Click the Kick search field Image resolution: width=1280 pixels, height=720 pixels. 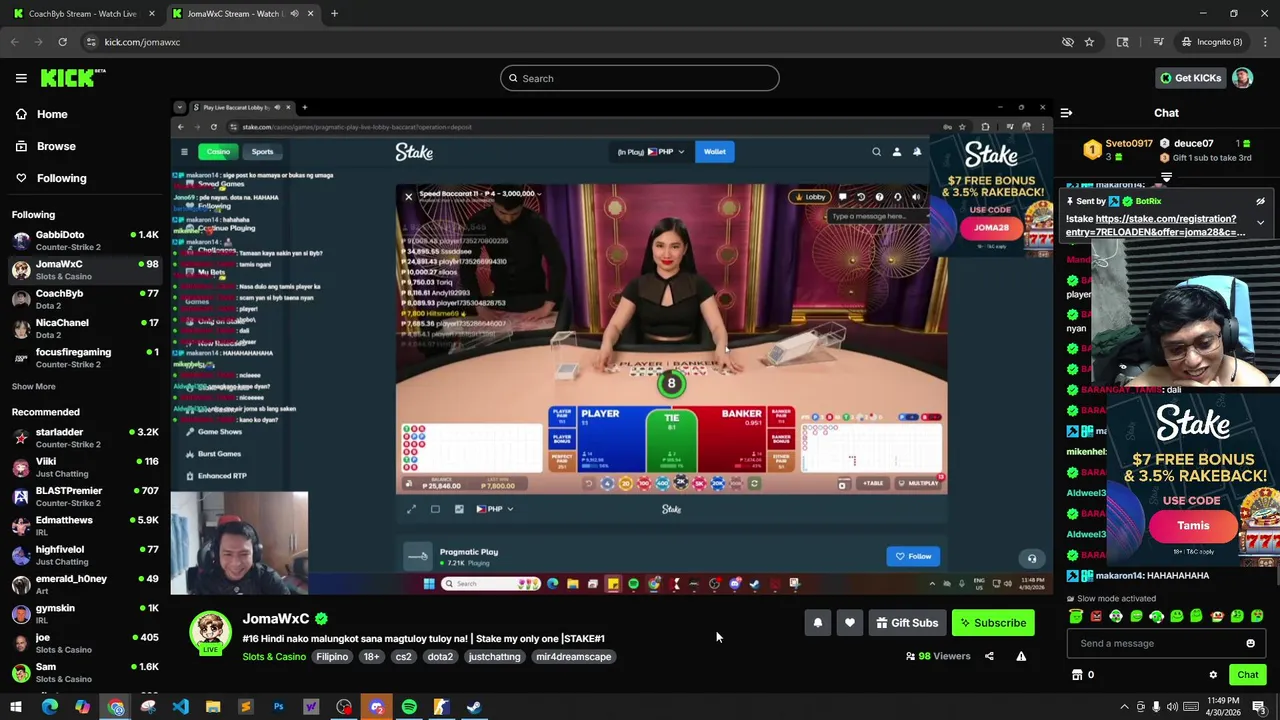(640, 78)
